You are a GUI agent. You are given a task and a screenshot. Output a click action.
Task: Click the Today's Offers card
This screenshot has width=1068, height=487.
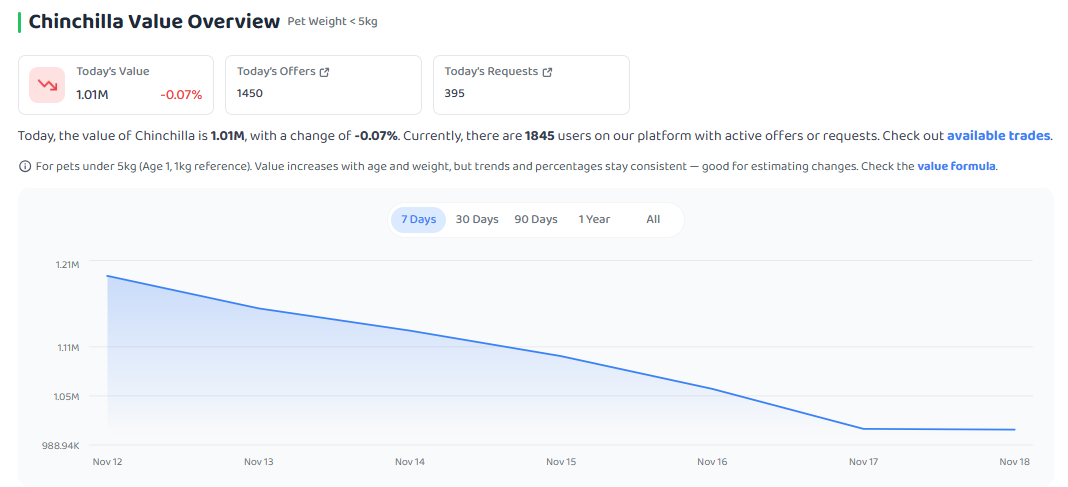(x=324, y=85)
